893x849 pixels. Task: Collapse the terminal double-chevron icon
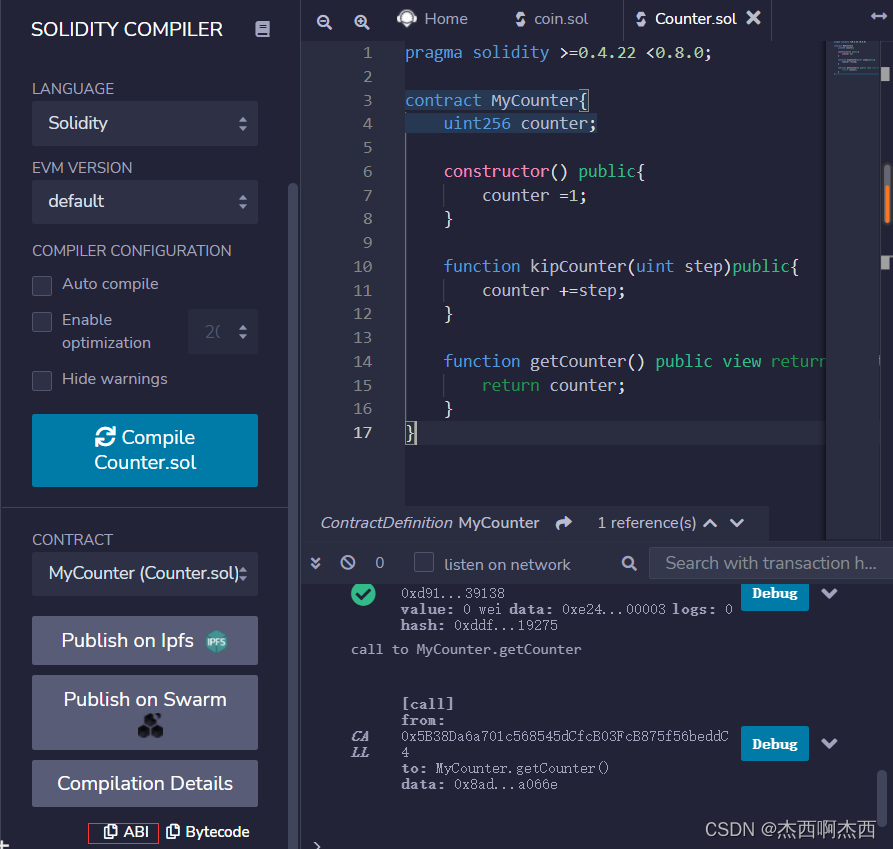click(x=316, y=563)
